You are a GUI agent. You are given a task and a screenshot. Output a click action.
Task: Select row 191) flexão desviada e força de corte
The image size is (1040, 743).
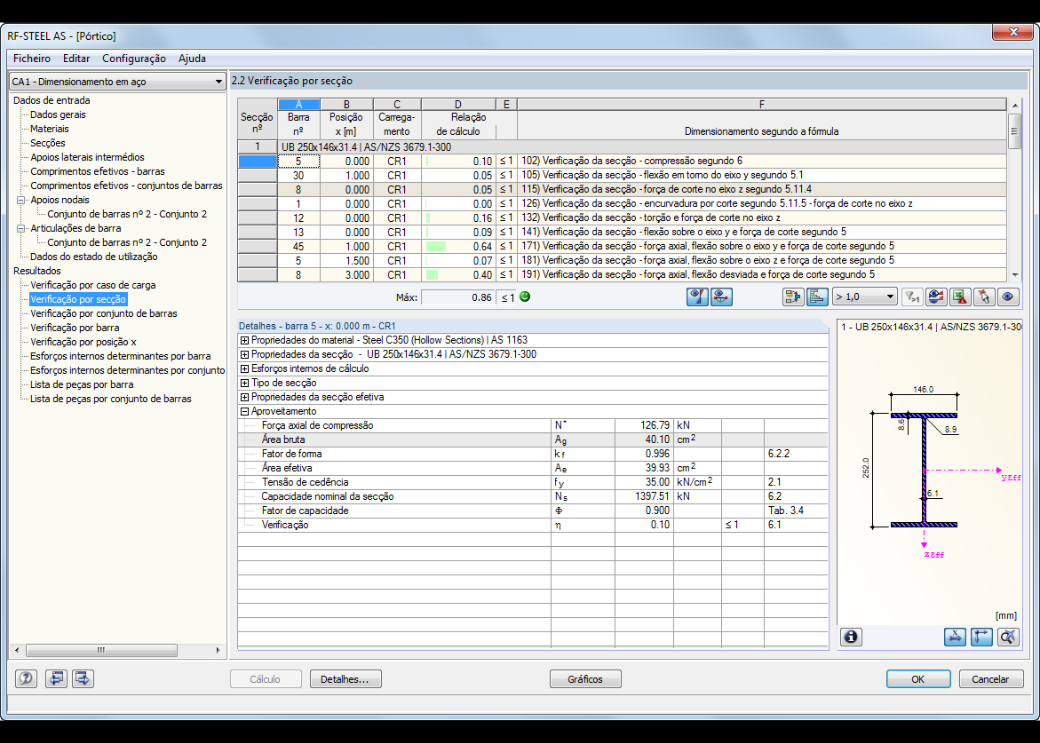coord(621,275)
